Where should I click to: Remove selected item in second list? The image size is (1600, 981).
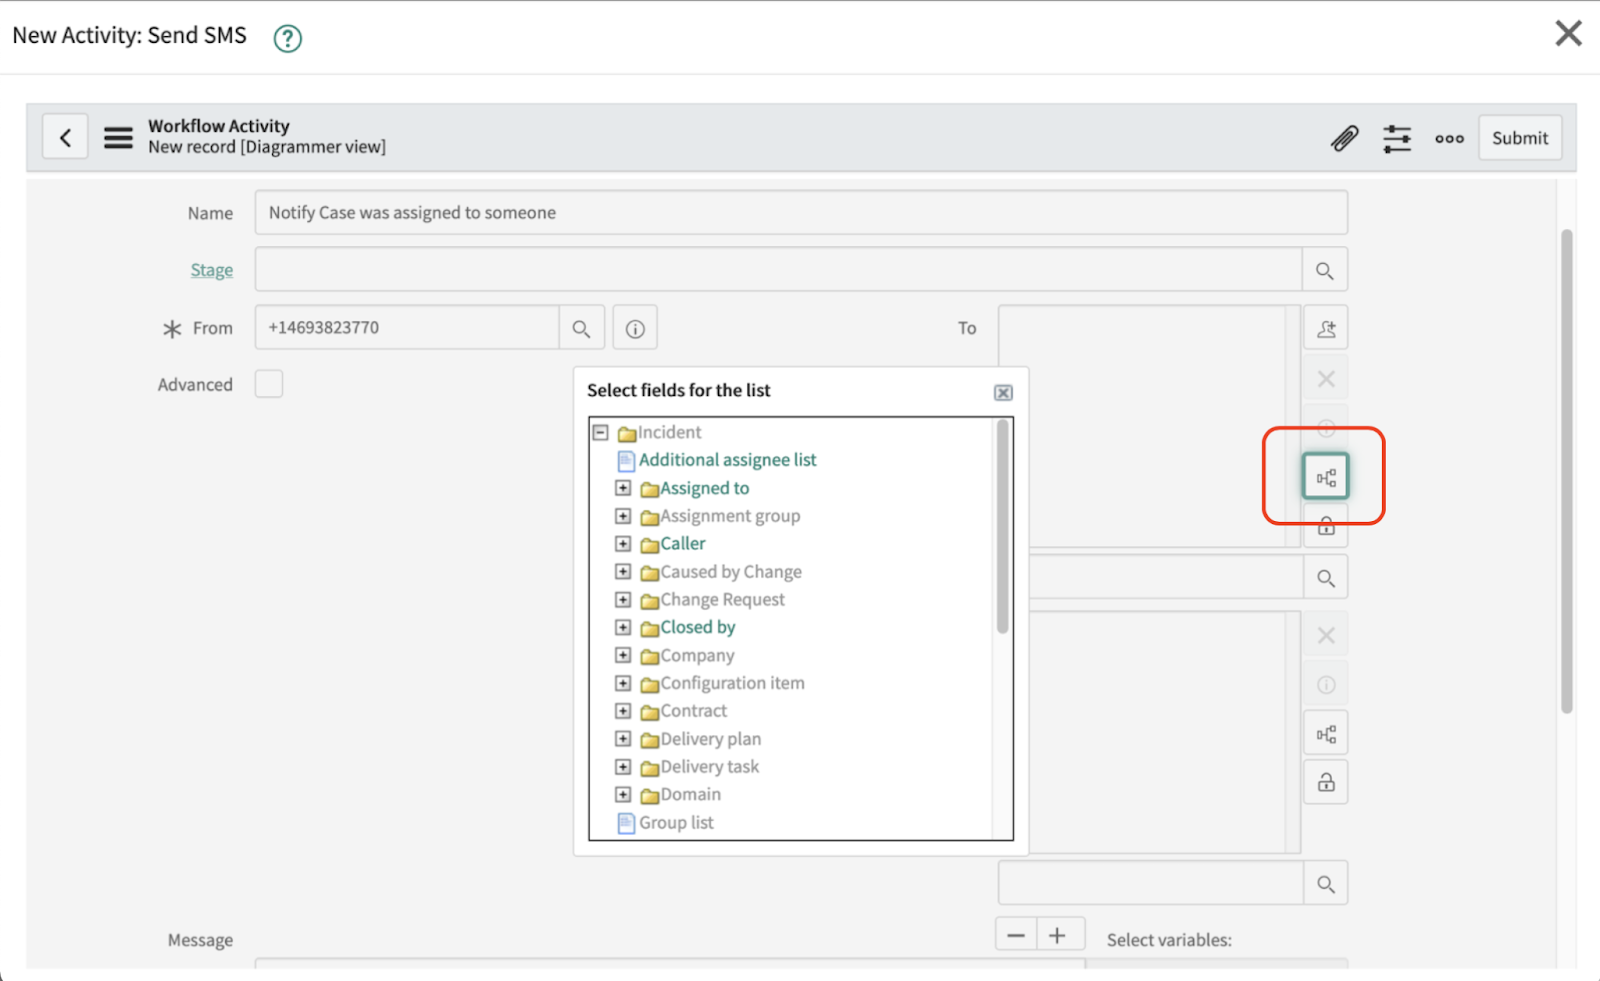pos(1326,635)
